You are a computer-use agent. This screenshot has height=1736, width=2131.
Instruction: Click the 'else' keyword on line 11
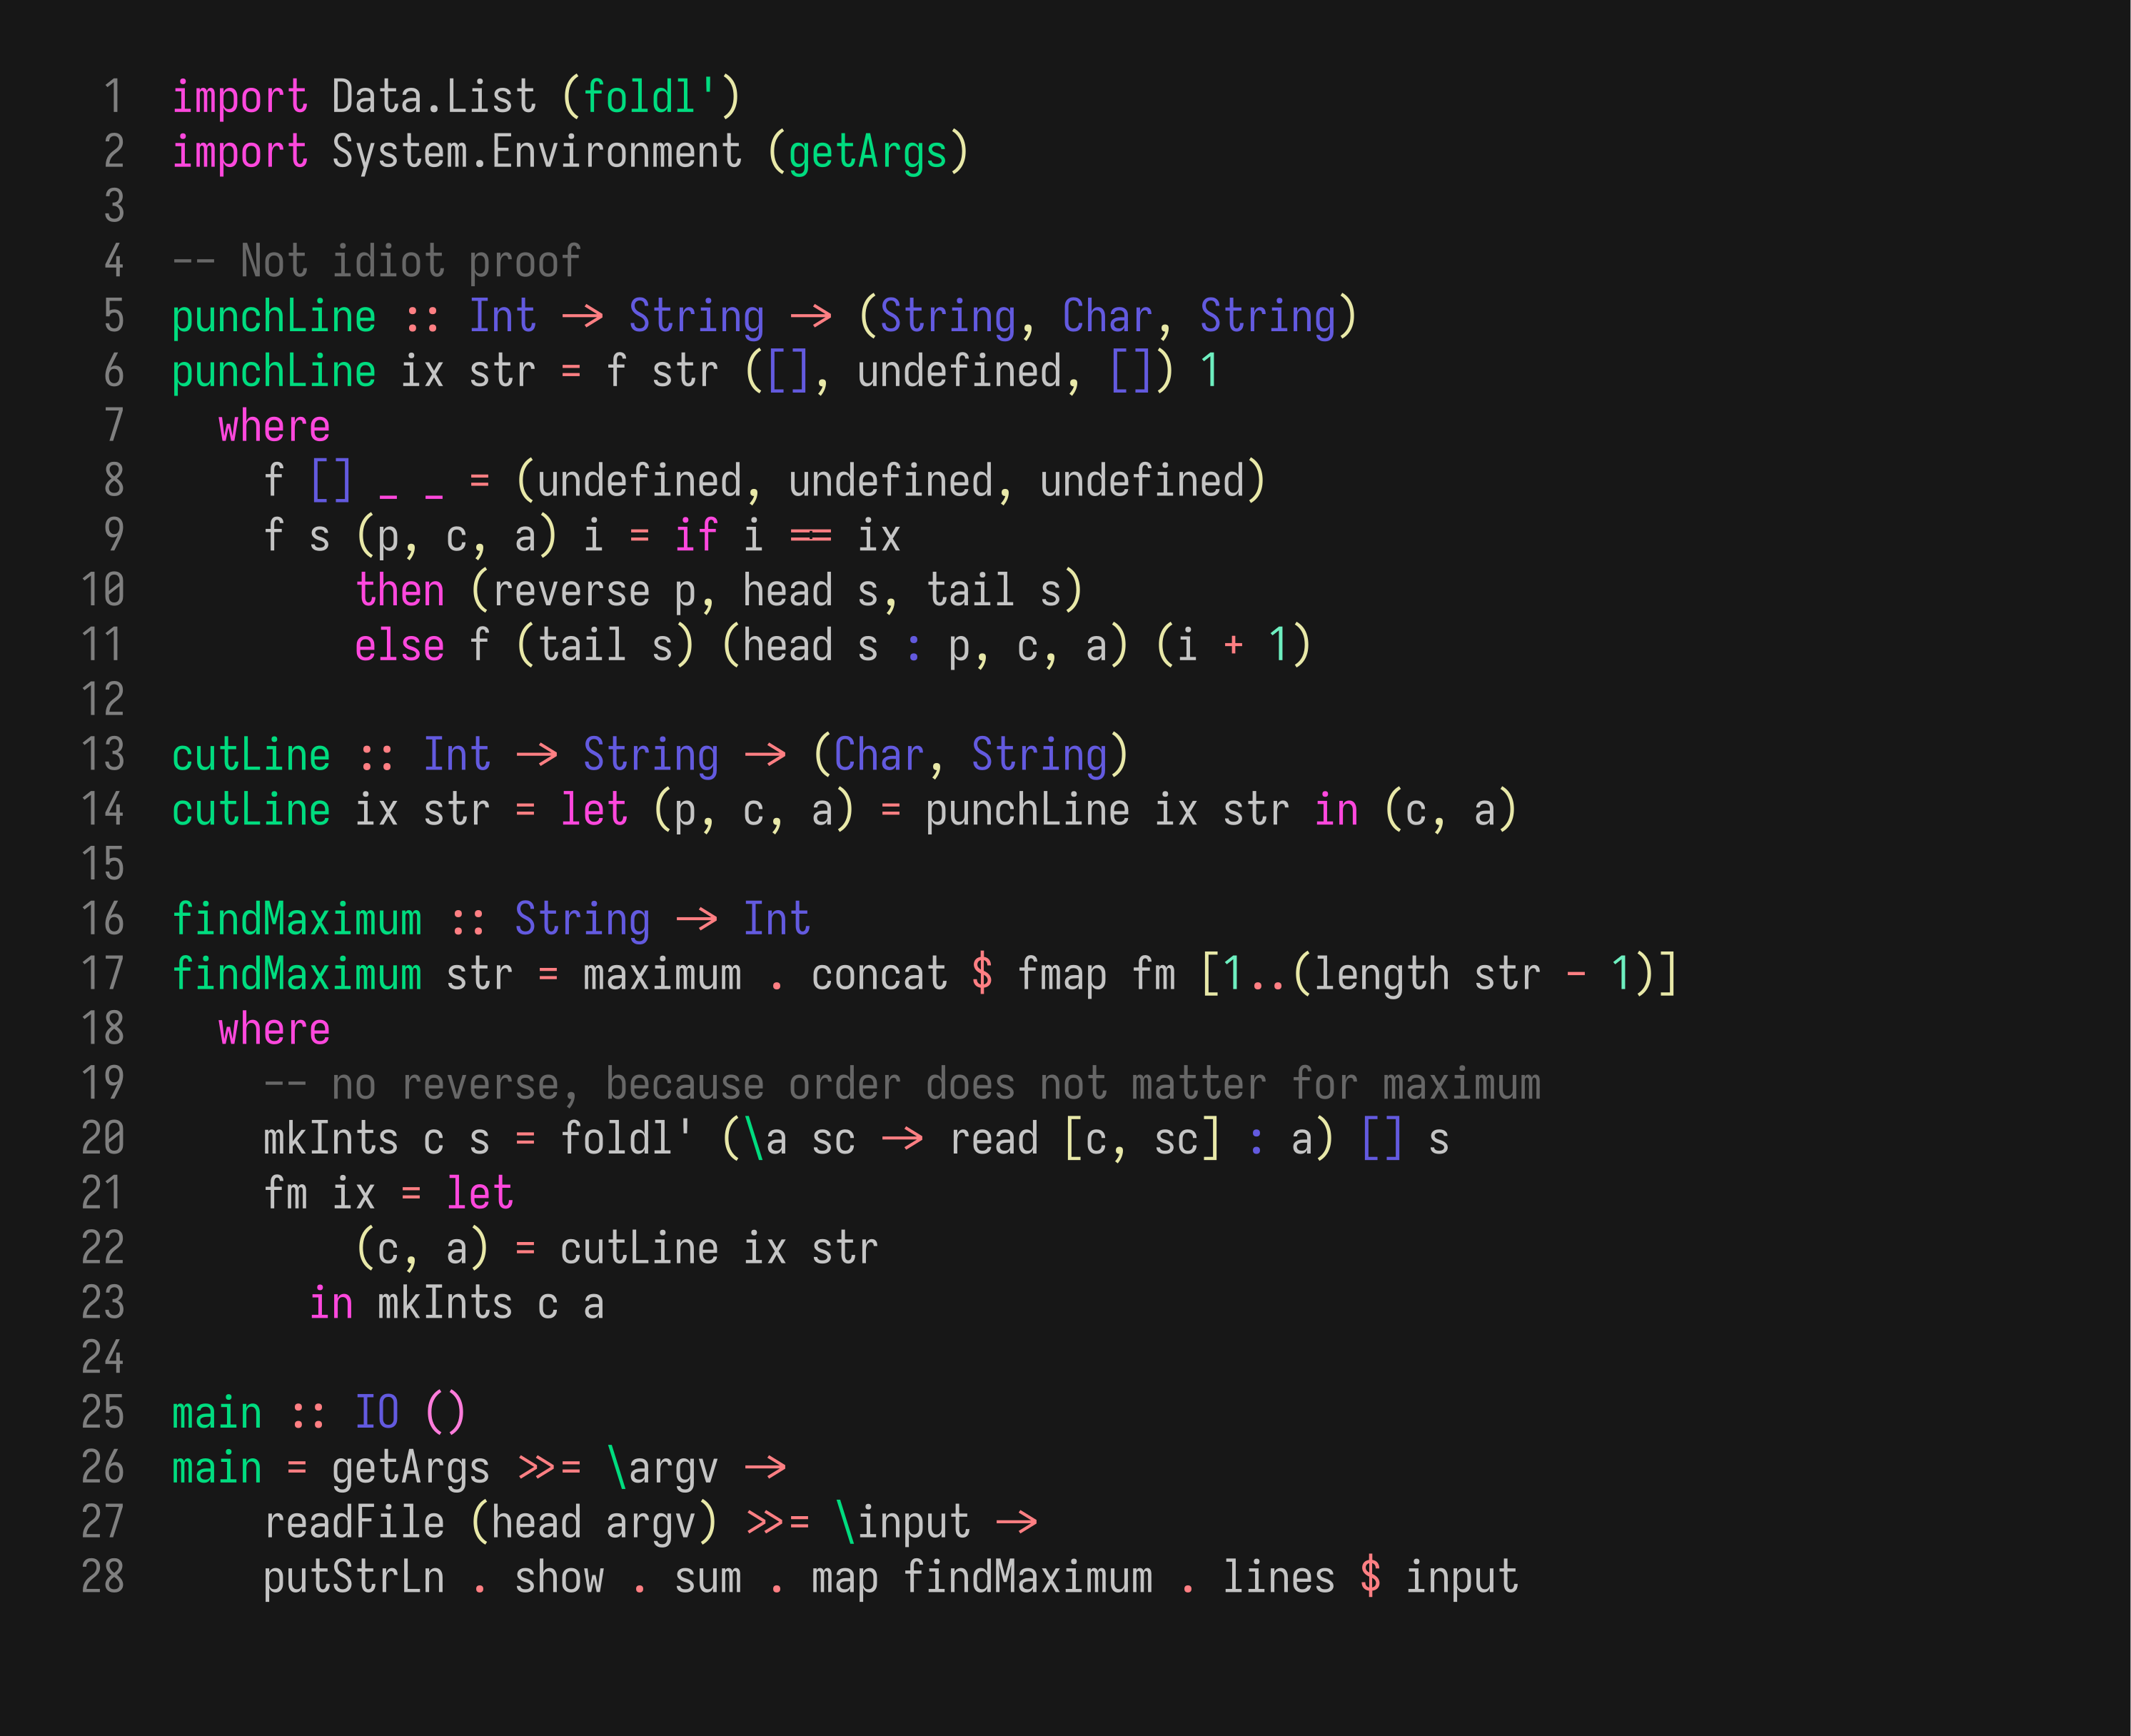(x=399, y=646)
